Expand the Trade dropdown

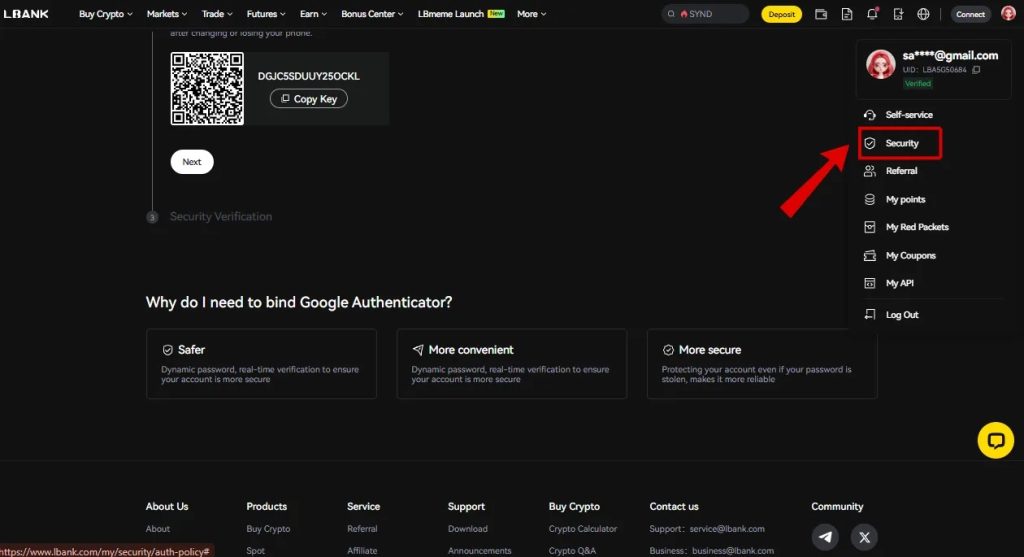(217, 14)
